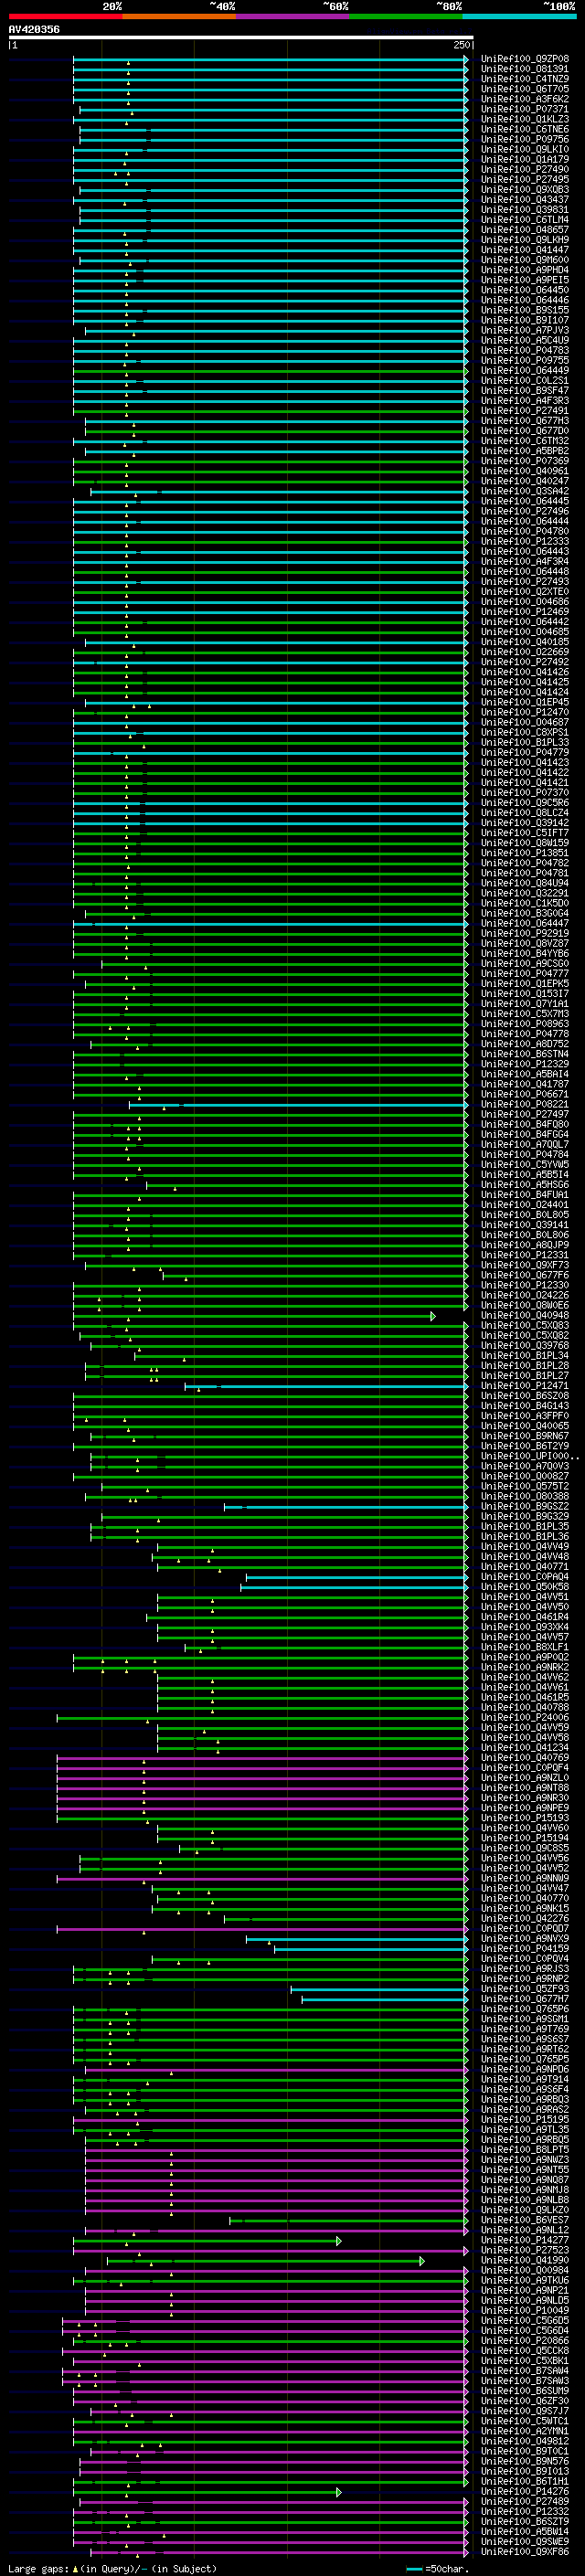Select hit label UniRef100_O24226
This screenshot has width=585, height=2576.
point(525,1296)
